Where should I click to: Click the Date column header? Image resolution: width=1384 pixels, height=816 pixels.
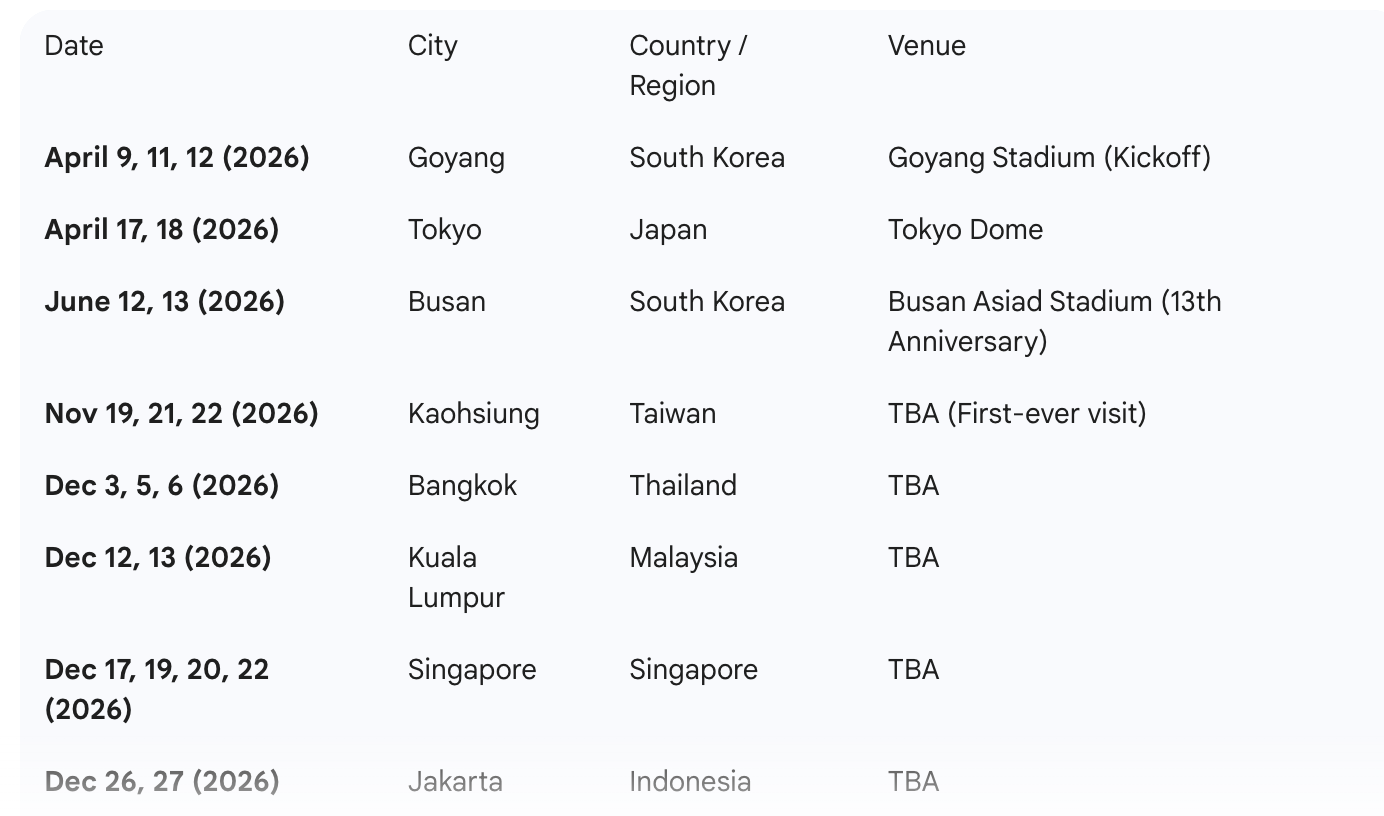(74, 46)
